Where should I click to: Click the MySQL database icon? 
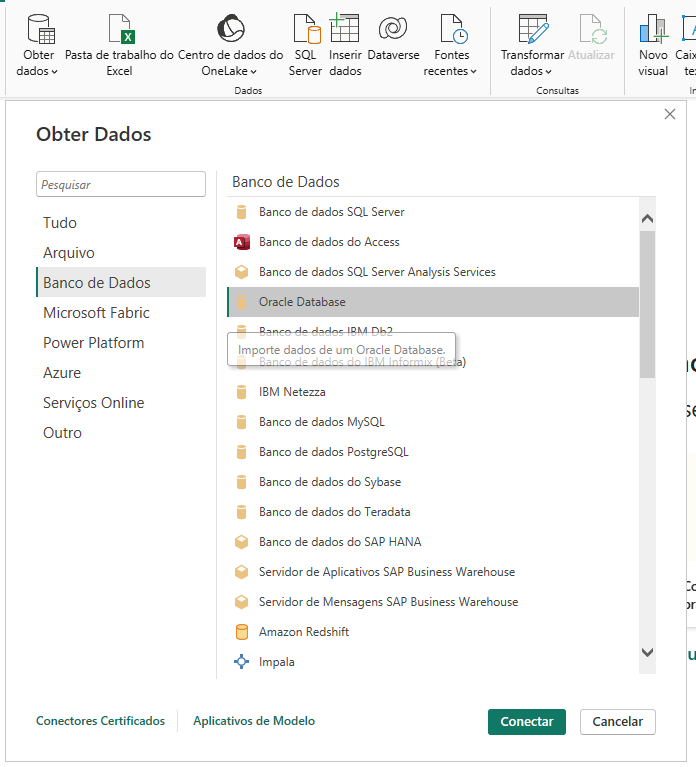point(242,422)
